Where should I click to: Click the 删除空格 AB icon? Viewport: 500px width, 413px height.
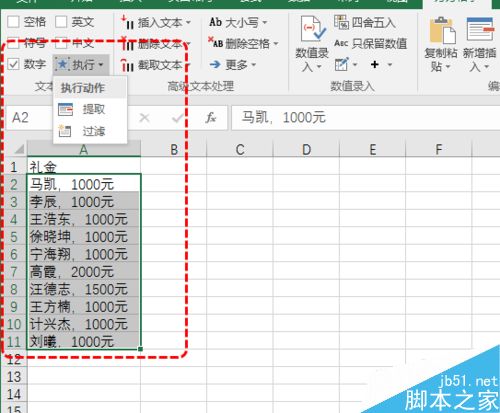215,43
